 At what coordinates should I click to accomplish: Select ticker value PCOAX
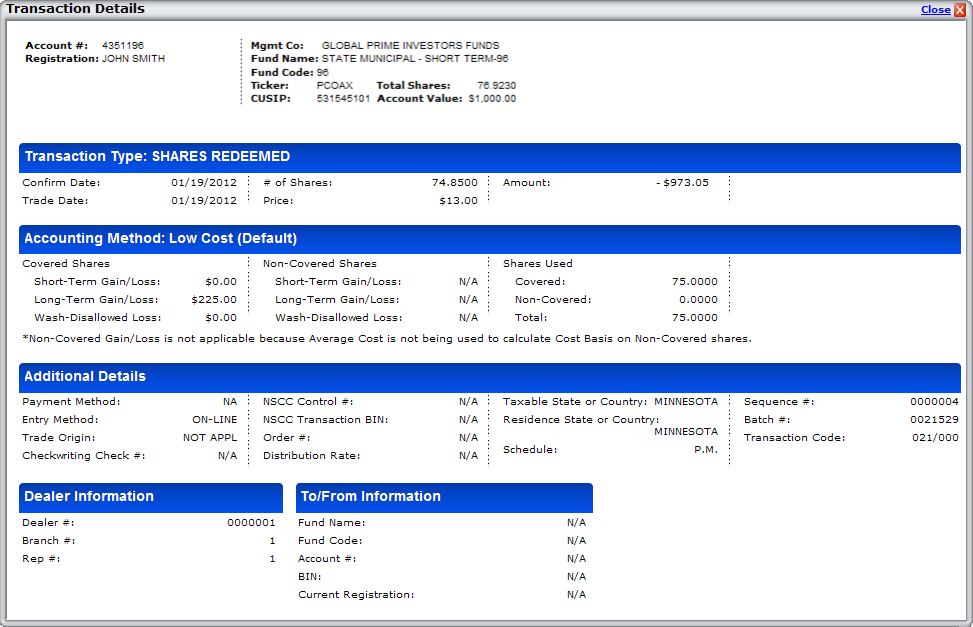point(334,85)
